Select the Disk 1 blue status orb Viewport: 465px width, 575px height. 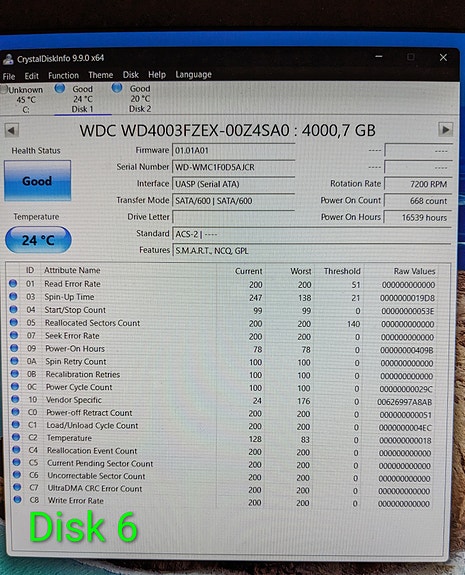pyautogui.click(x=60, y=88)
